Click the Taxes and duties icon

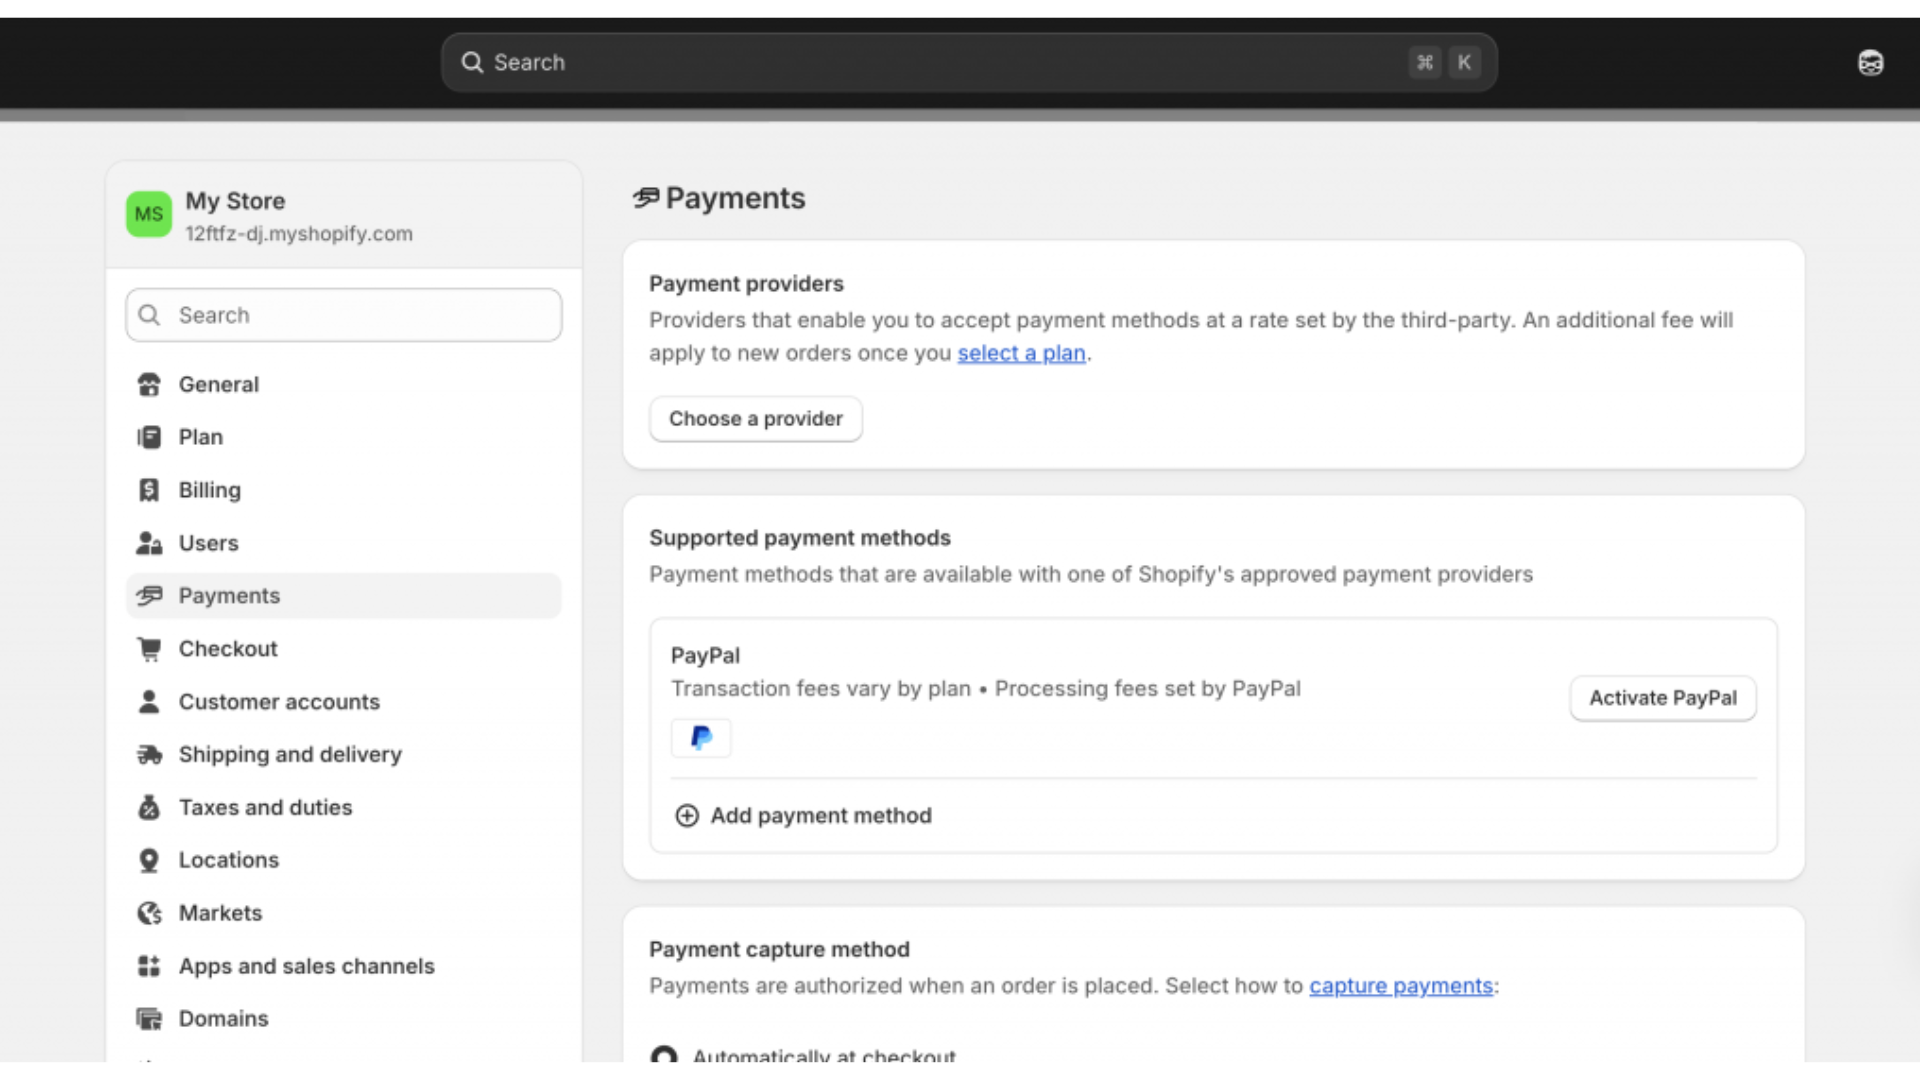149,808
